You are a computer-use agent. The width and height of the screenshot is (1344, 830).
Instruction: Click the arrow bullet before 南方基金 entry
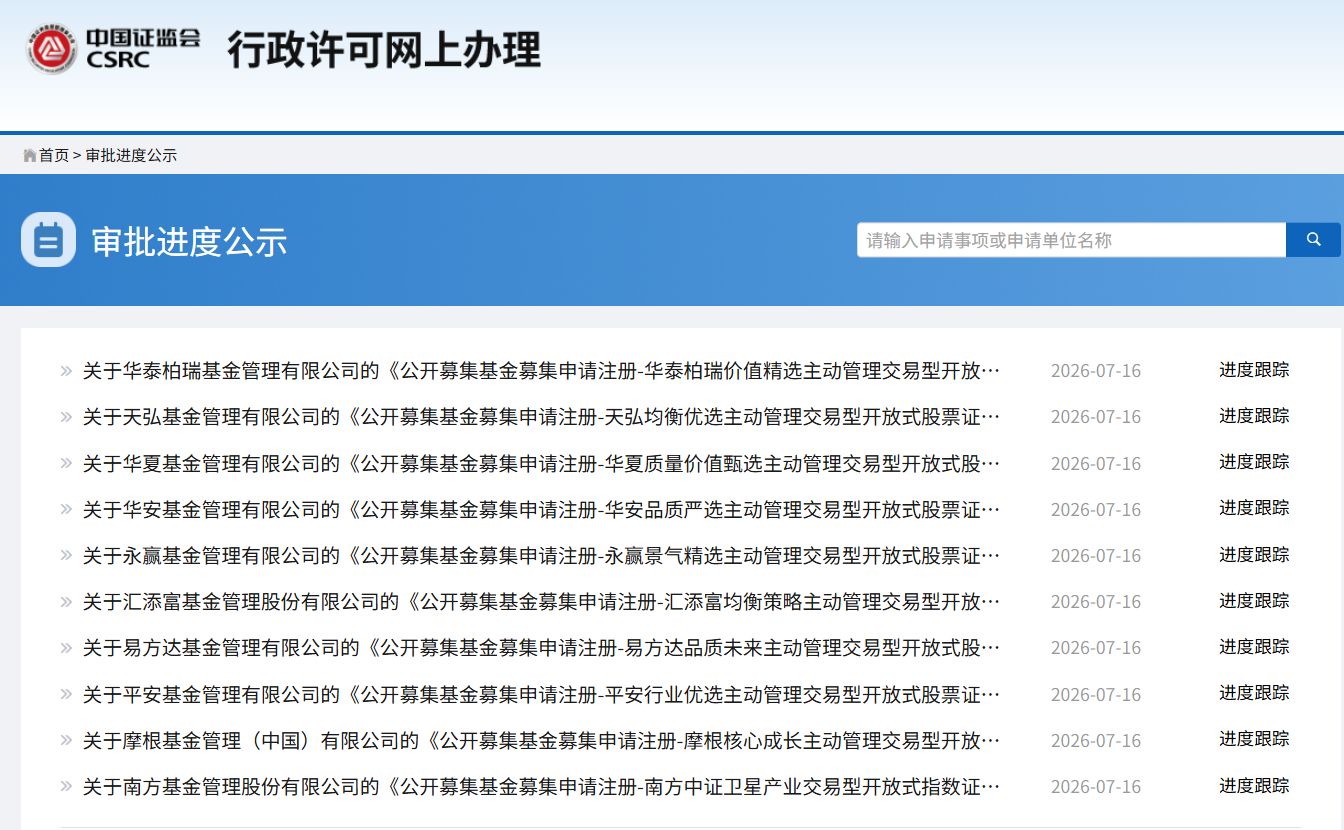click(66, 787)
